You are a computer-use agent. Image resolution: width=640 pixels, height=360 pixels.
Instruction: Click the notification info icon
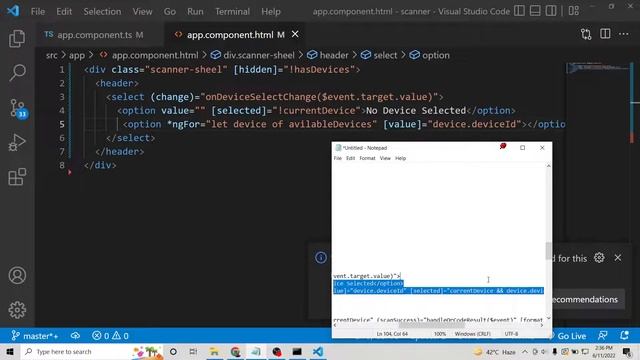click(x=321, y=258)
